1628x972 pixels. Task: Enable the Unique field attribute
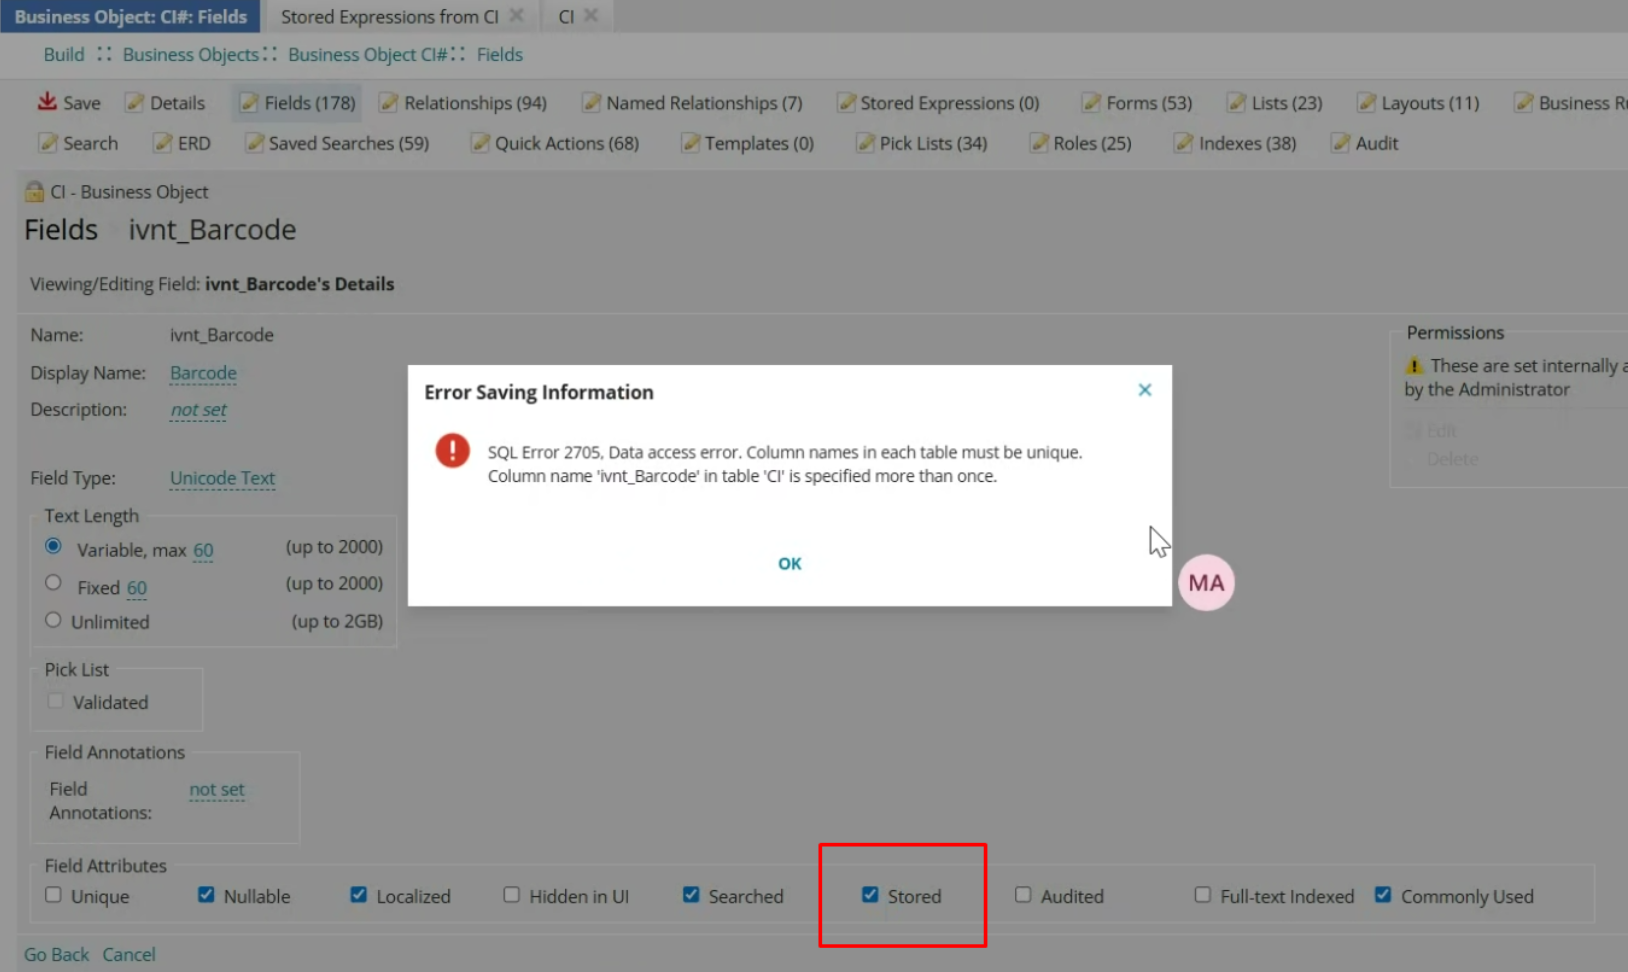53,895
